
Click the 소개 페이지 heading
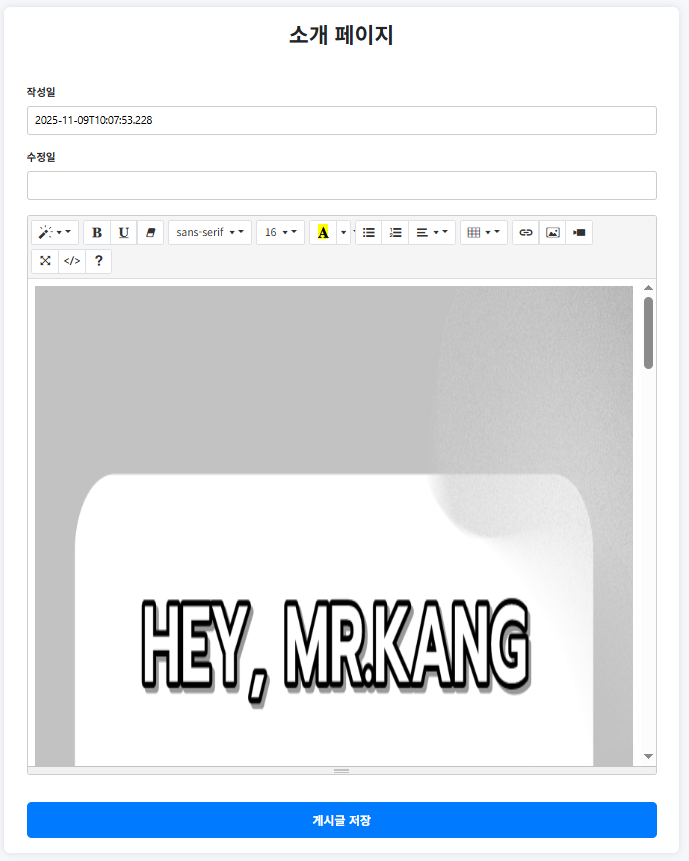[341, 35]
